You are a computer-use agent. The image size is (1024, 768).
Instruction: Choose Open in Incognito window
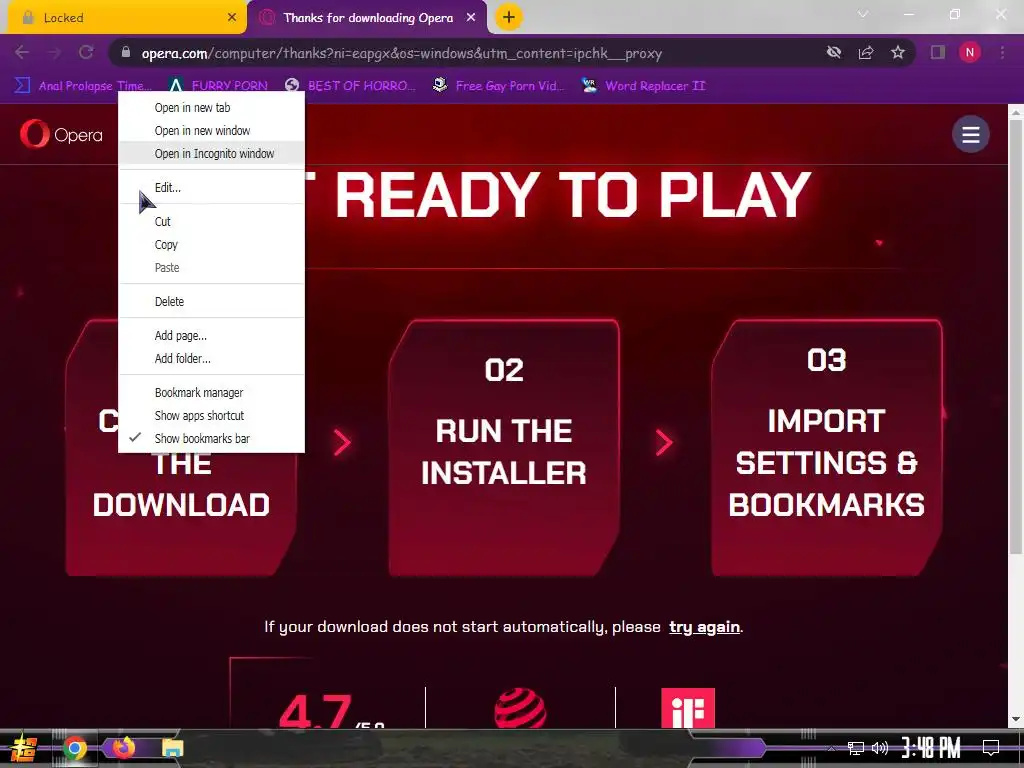point(211,153)
